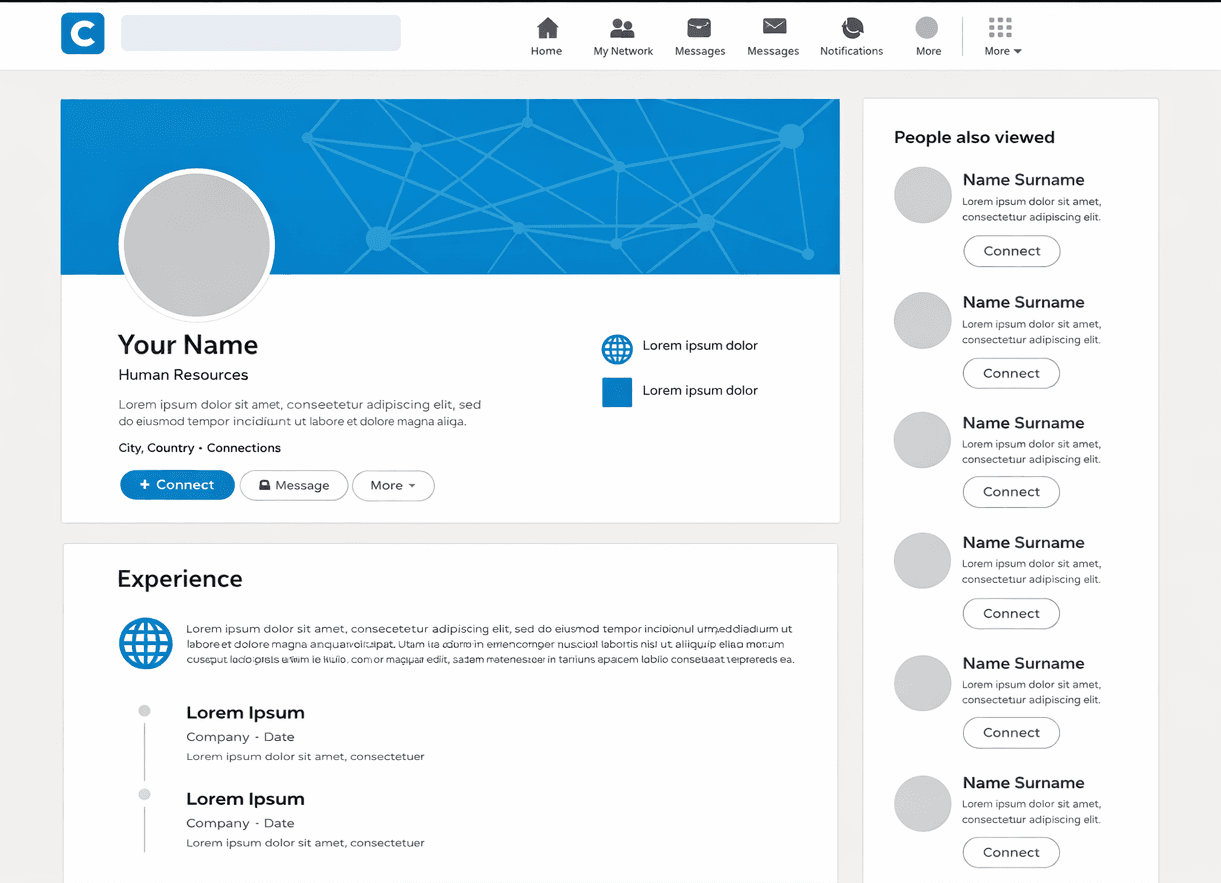Open the large profile photo placeholder
The image size is (1221, 883).
click(197, 245)
